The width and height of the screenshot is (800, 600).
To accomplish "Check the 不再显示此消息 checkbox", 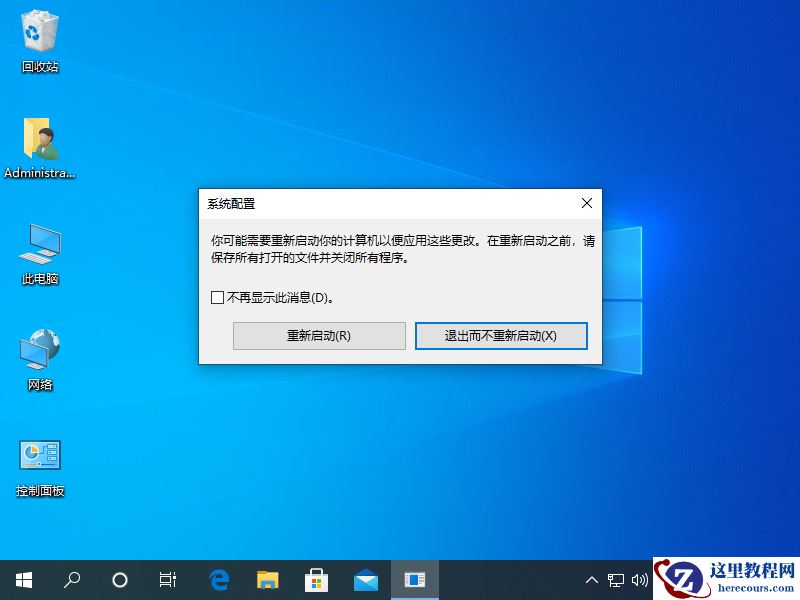I will tap(216, 297).
